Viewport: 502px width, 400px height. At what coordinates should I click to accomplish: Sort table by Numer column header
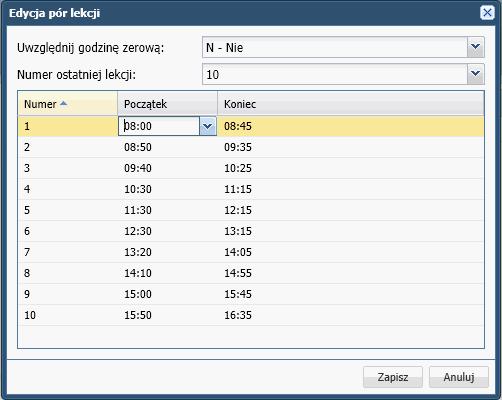pos(67,104)
